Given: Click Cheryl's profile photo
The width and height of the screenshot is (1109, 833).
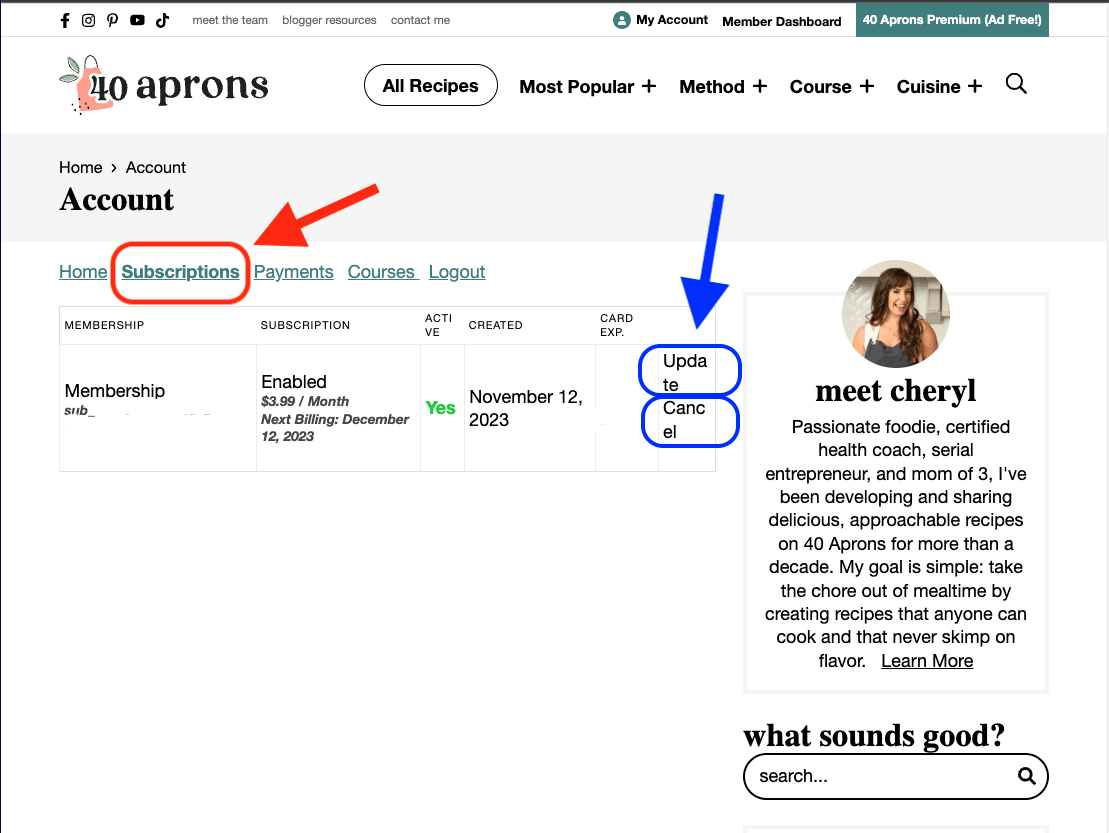Looking at the screenshot, I should tap(895, 314).
